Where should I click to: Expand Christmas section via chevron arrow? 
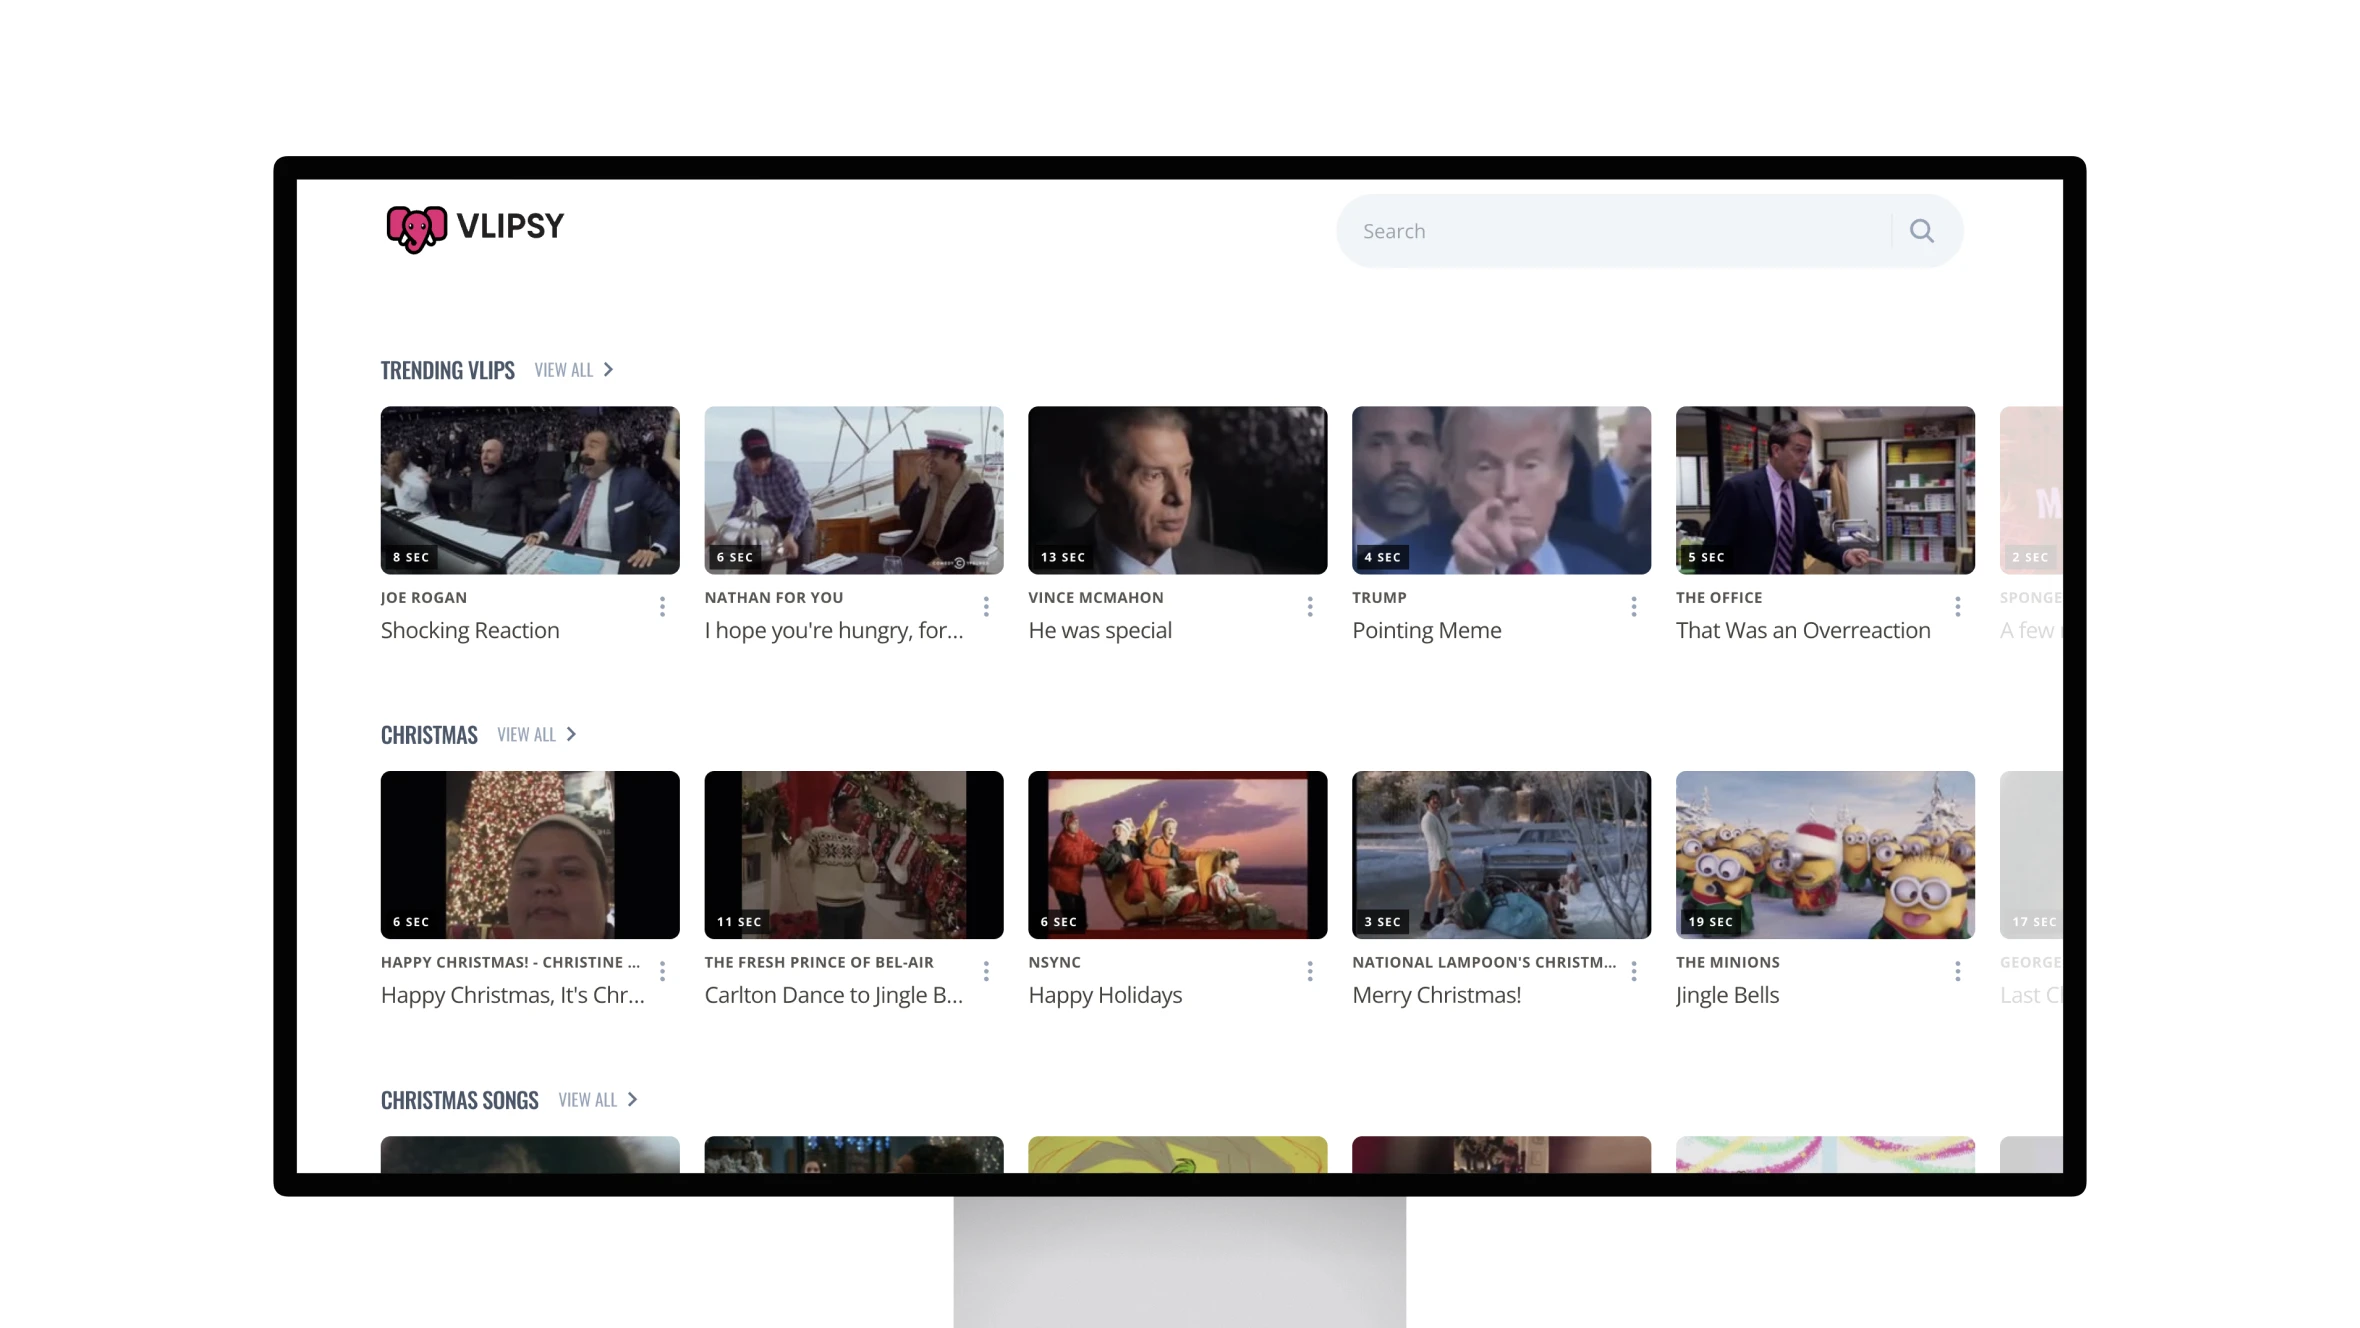[571, 733]
